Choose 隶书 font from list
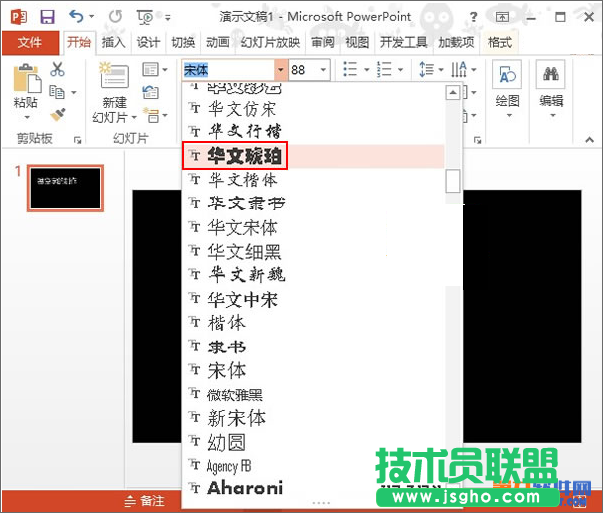The image size is (603, 513). tap(313, 346)
